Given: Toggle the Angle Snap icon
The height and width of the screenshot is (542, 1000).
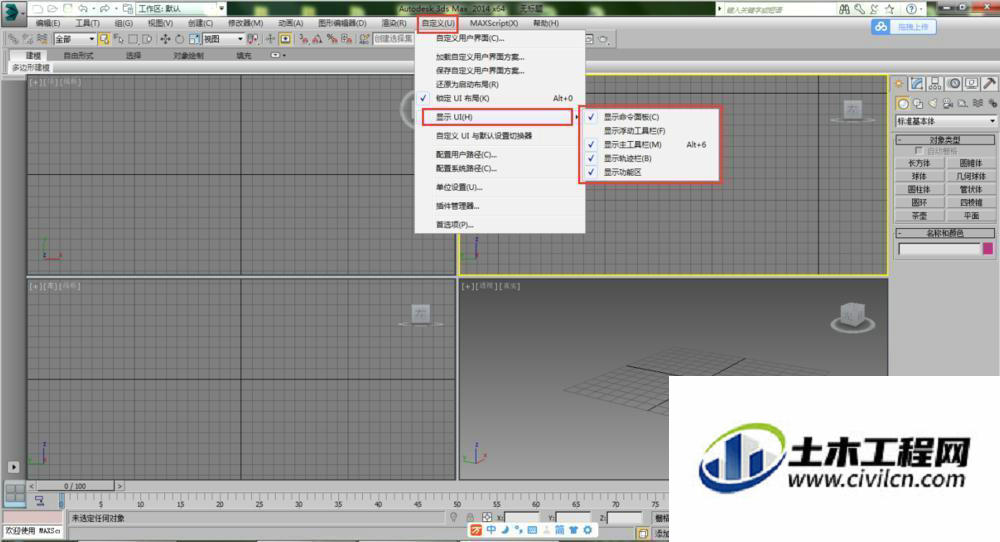Looking at the screenshot, I should (318, 39).
